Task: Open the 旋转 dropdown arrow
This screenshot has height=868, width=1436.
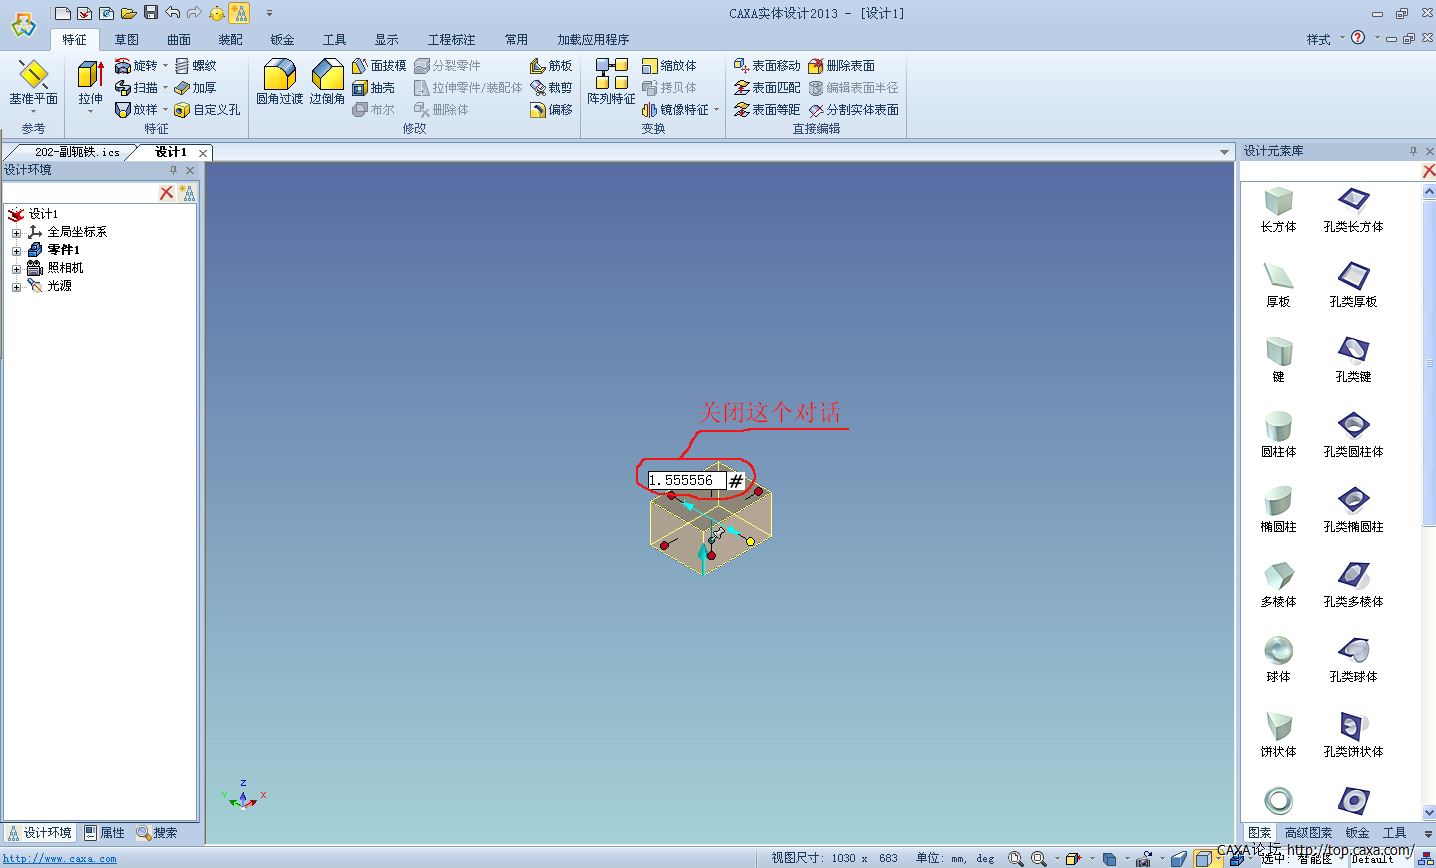Action: click(166, 66)
